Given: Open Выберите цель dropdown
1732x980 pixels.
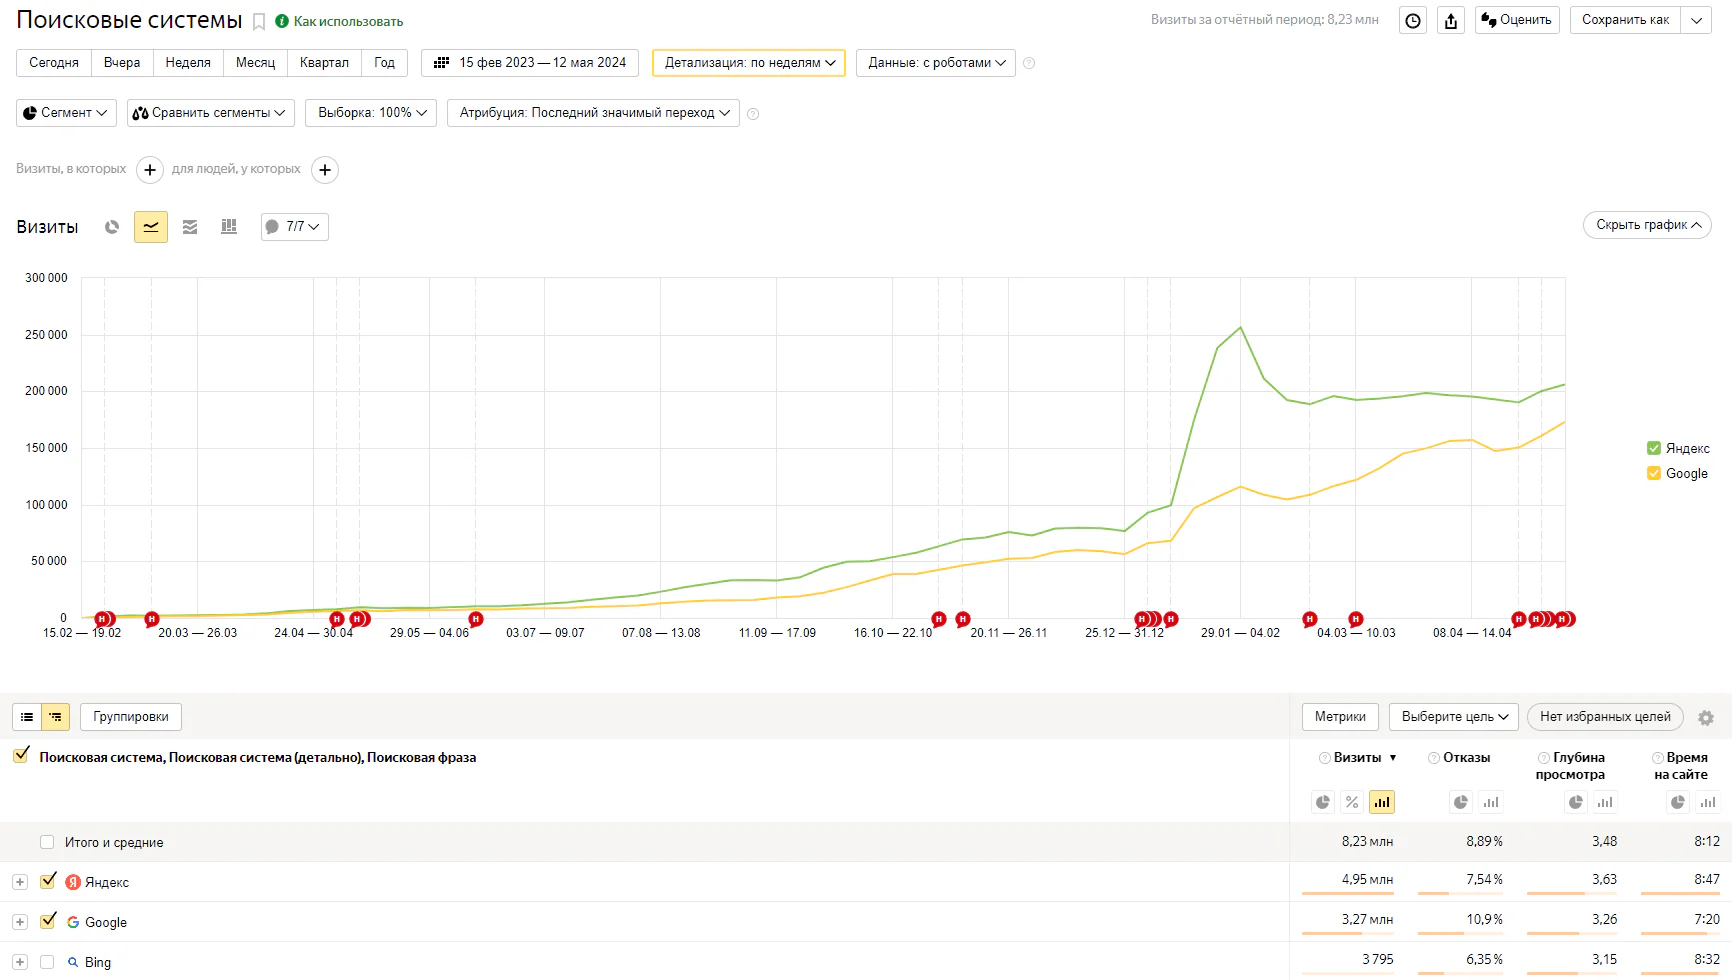Looking at the screenshot, I should [1454, 717].
